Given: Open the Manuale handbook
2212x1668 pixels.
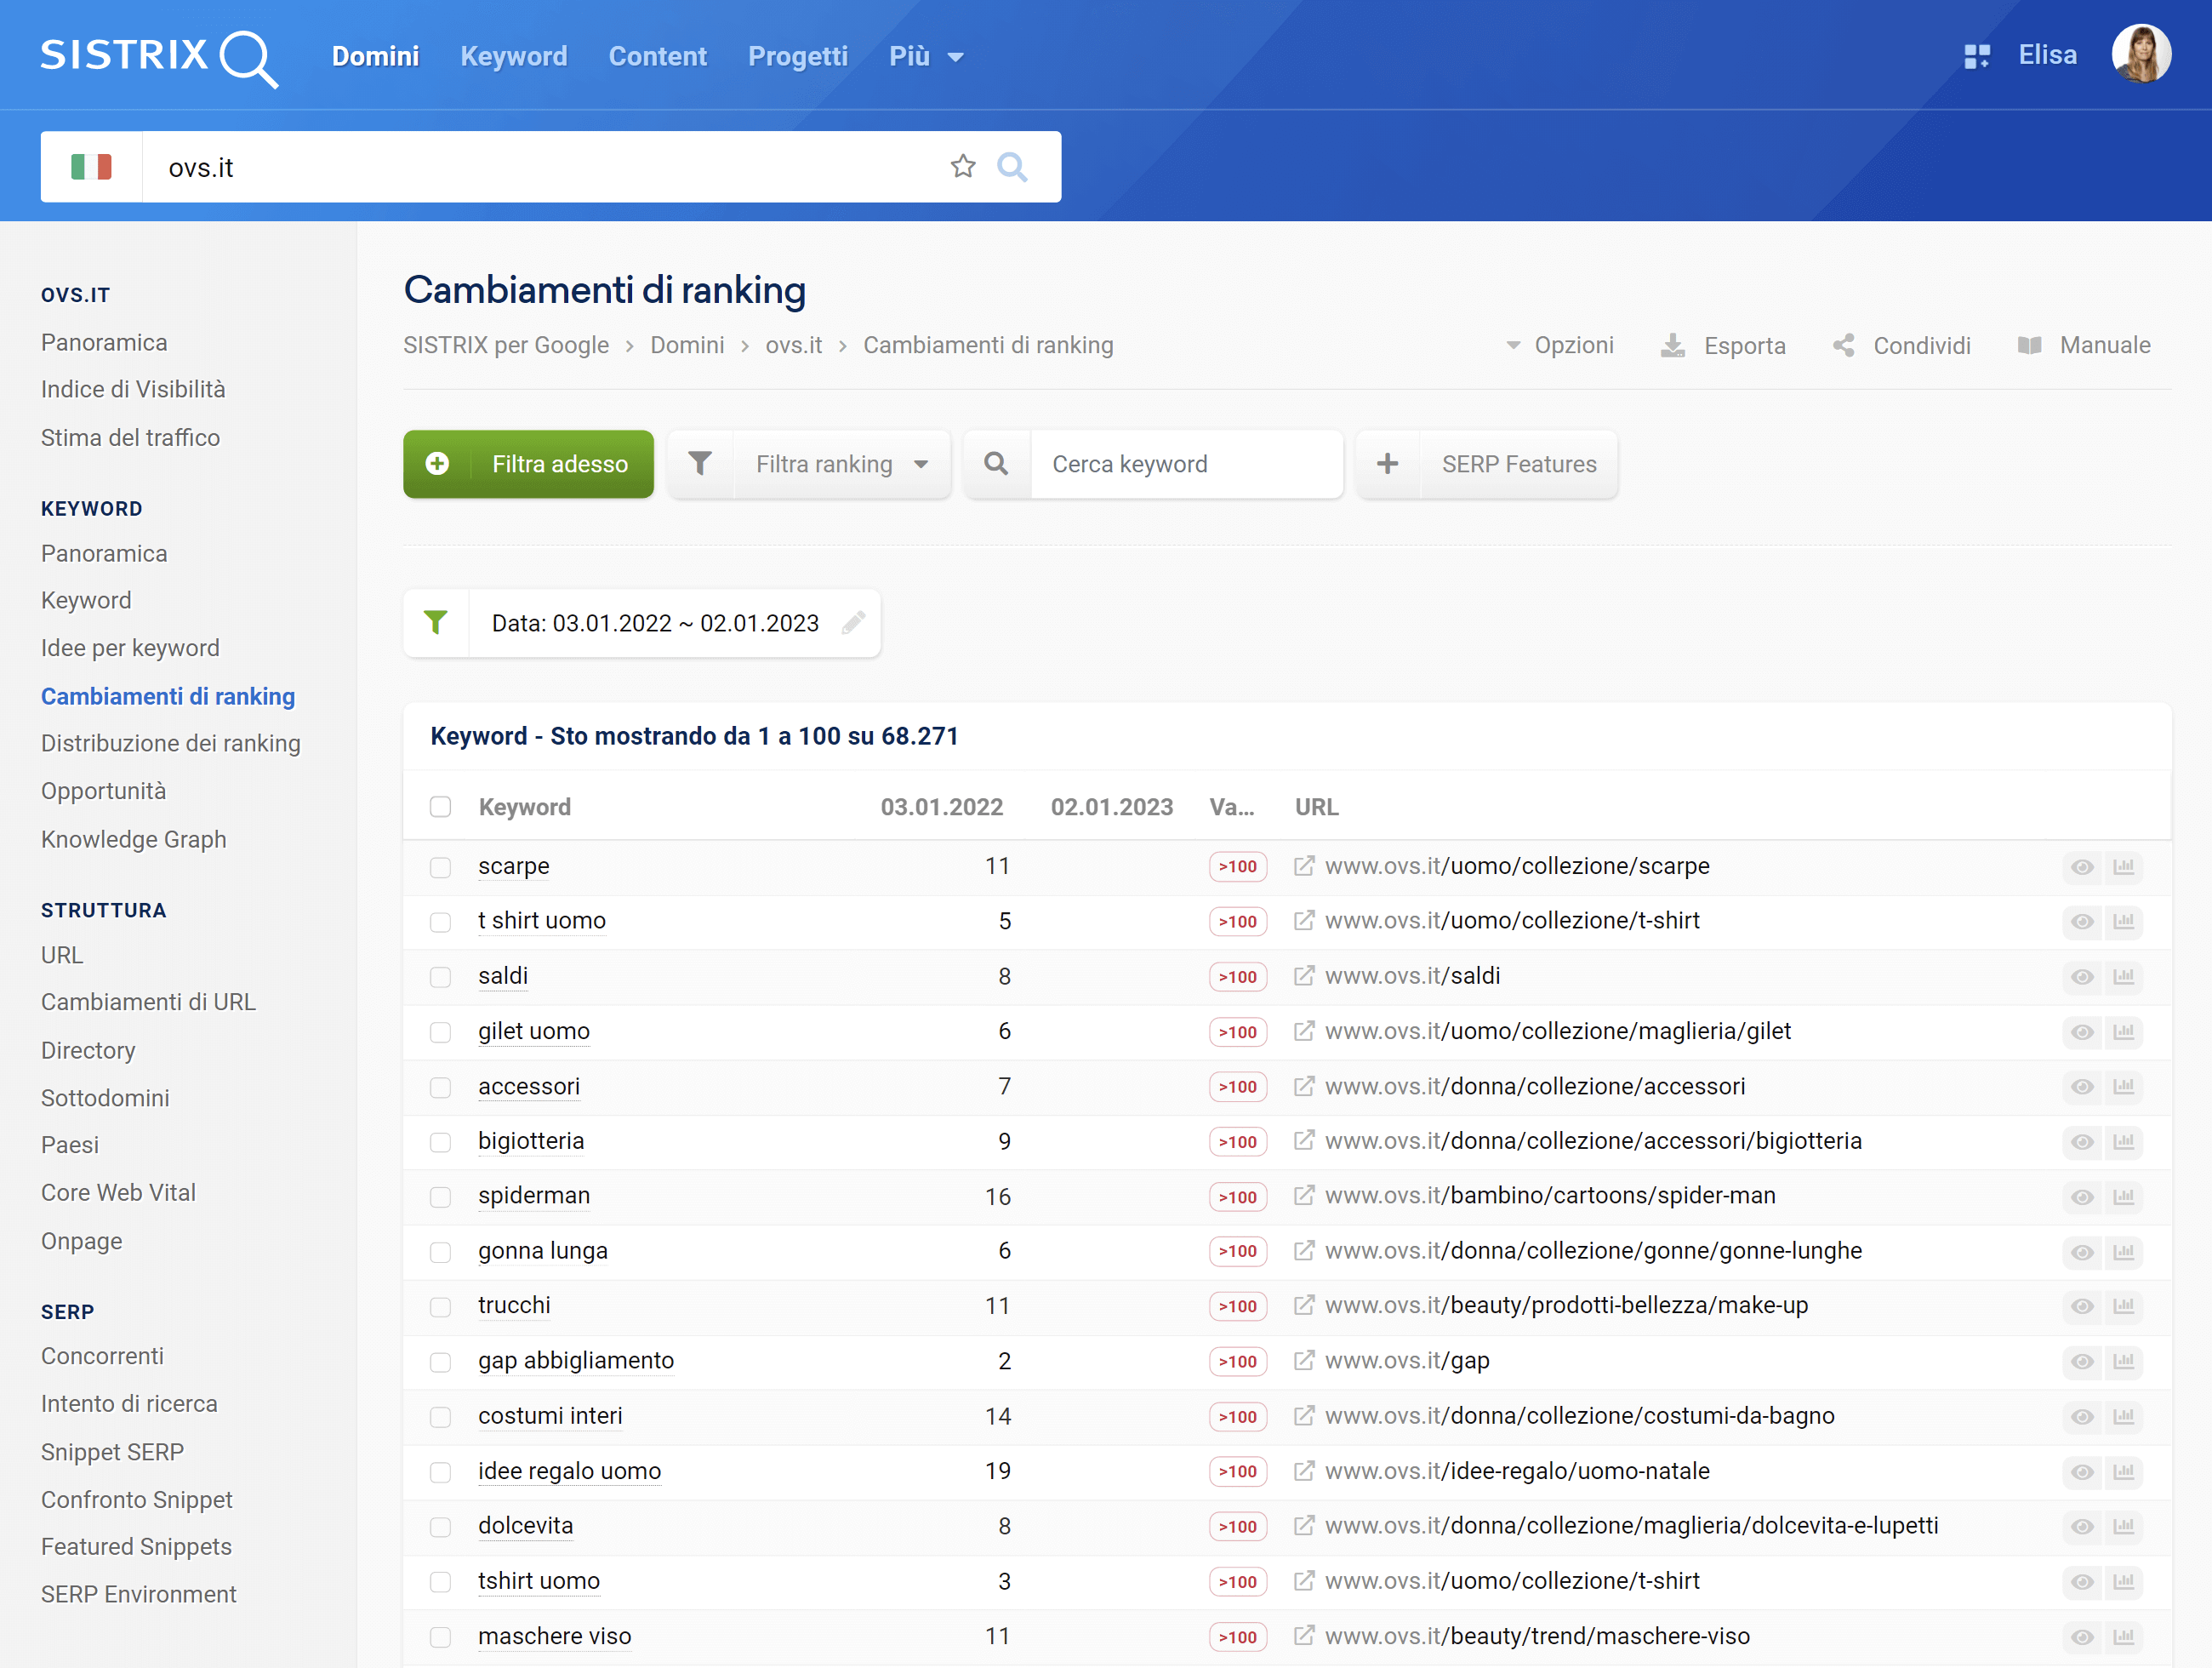Looking at the screenshot, I should [2084, 345].
